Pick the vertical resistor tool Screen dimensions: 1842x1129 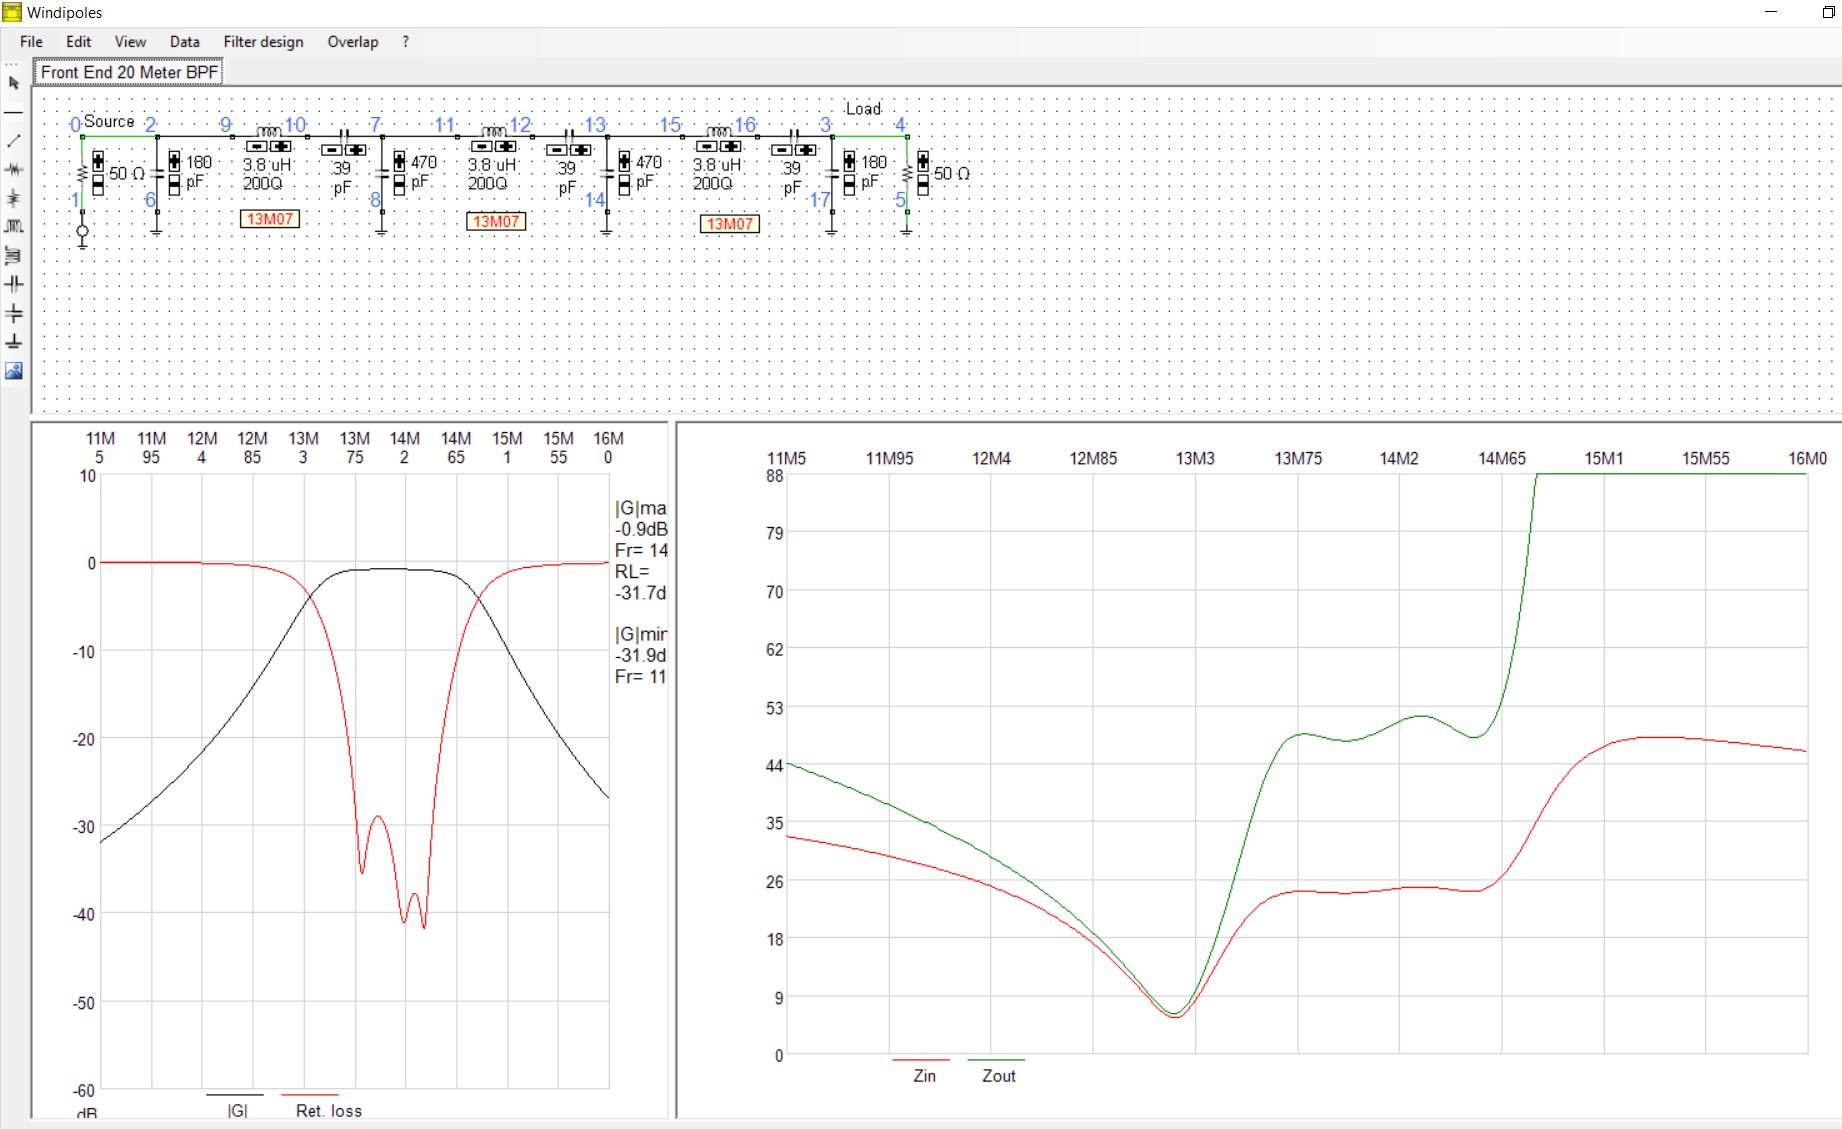coord(14,198)
